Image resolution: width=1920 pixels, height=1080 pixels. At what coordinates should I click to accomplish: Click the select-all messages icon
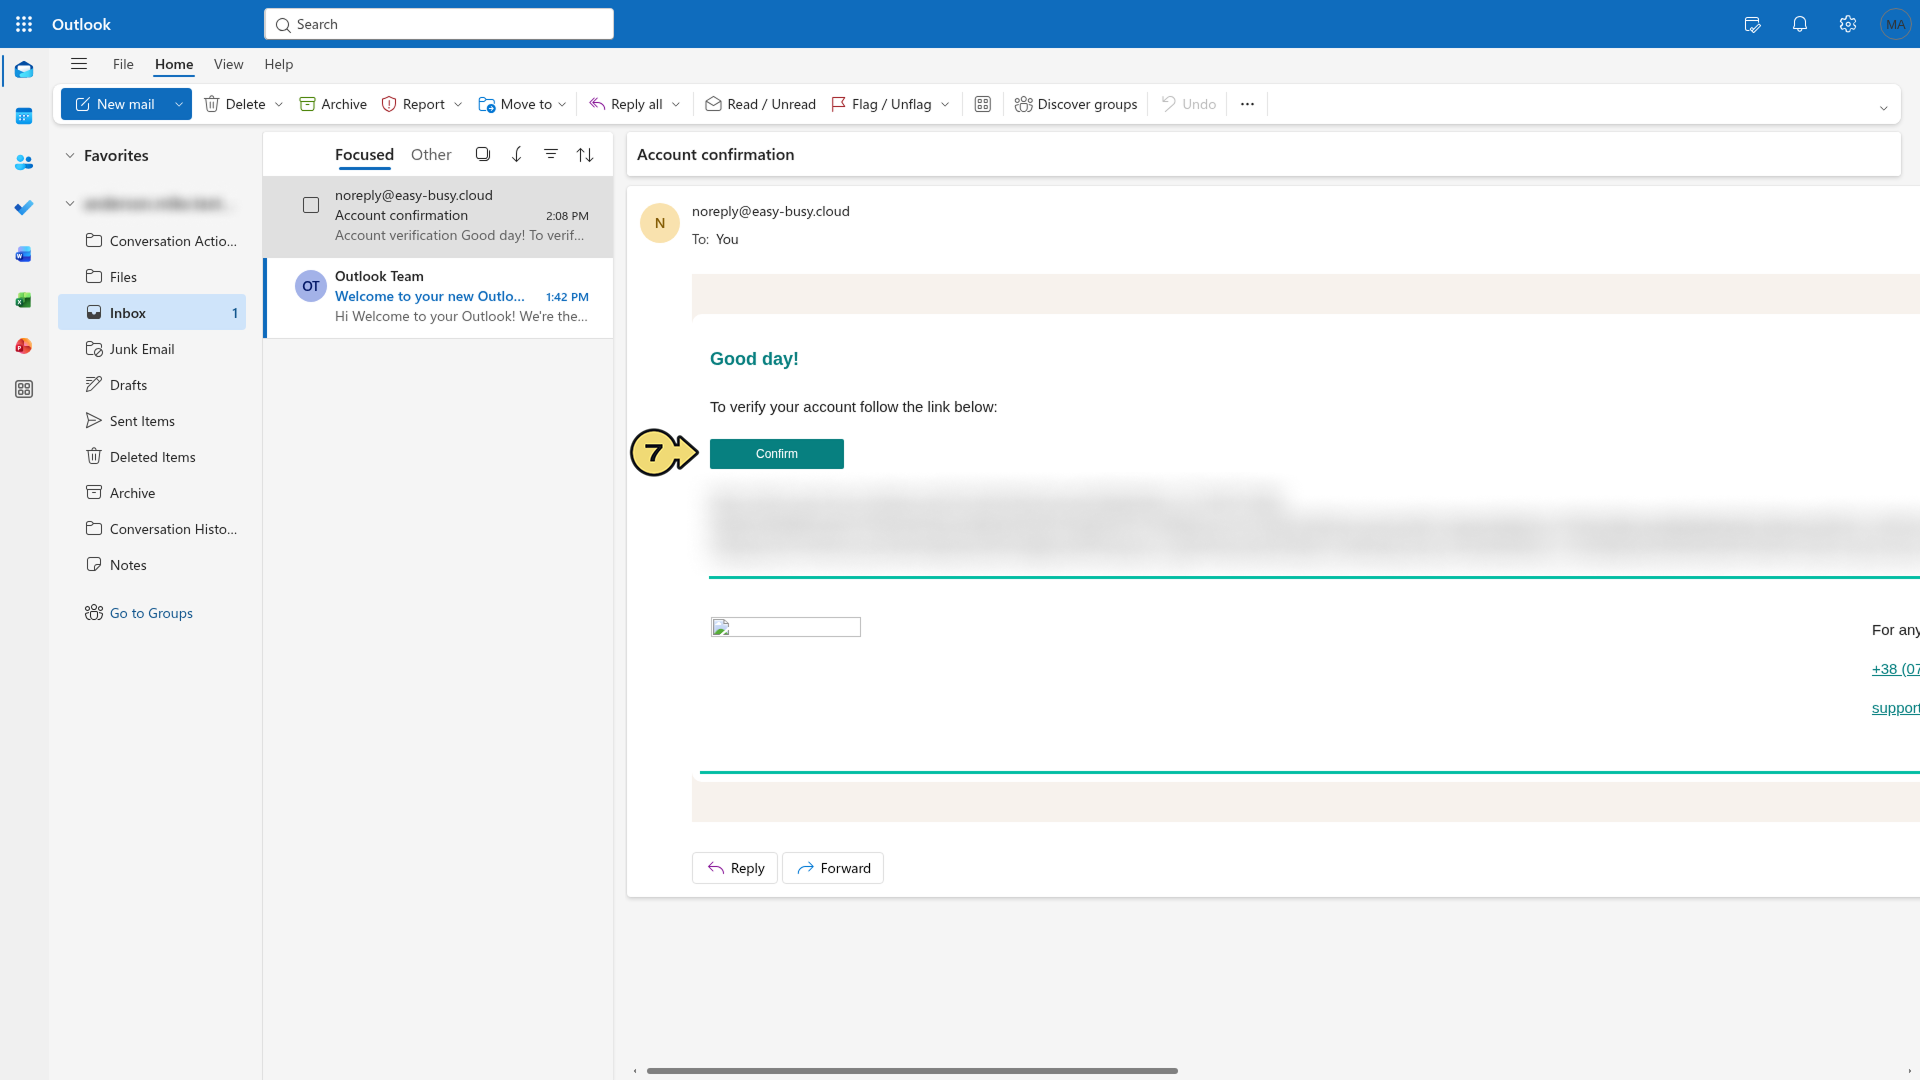tap(483, 154)
